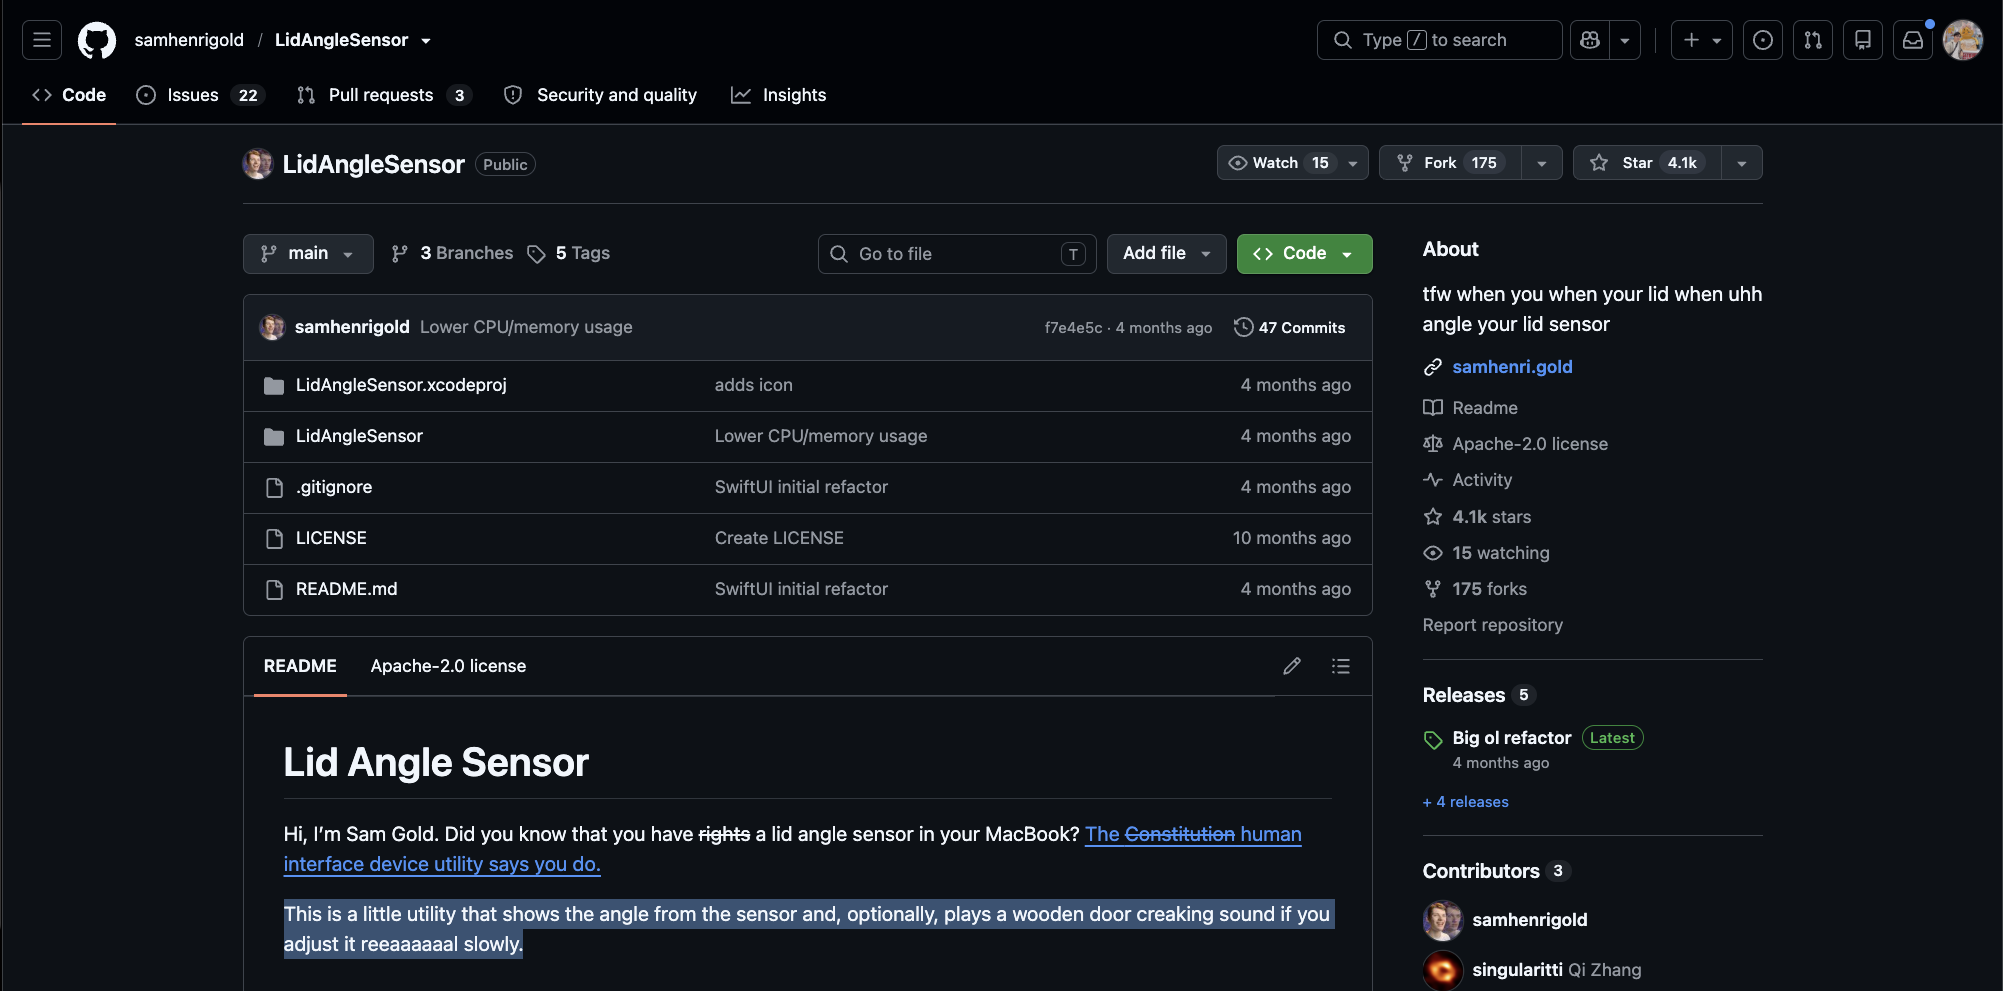Click the samhenrigold contributor avatar

tap(1443, 920)
